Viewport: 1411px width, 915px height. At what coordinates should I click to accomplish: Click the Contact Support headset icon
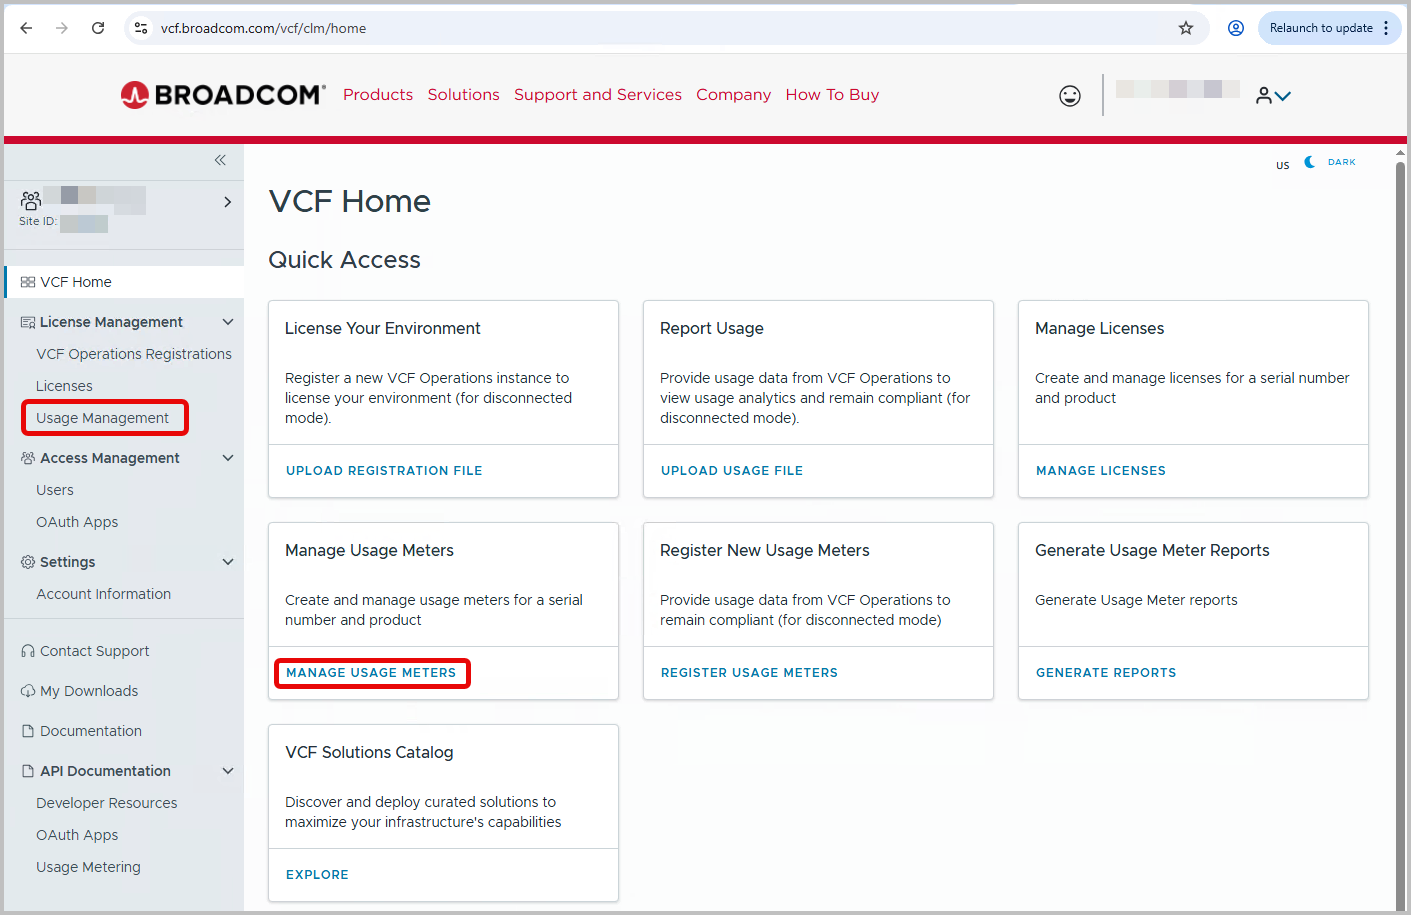[x=28, y=651]
